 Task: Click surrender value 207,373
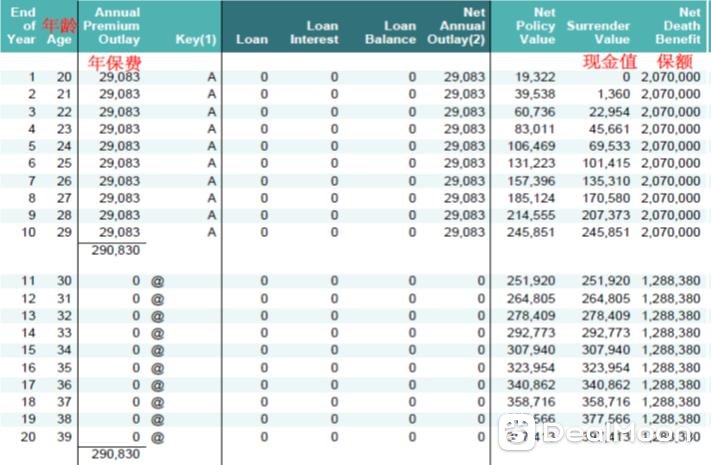coord(606,215)
